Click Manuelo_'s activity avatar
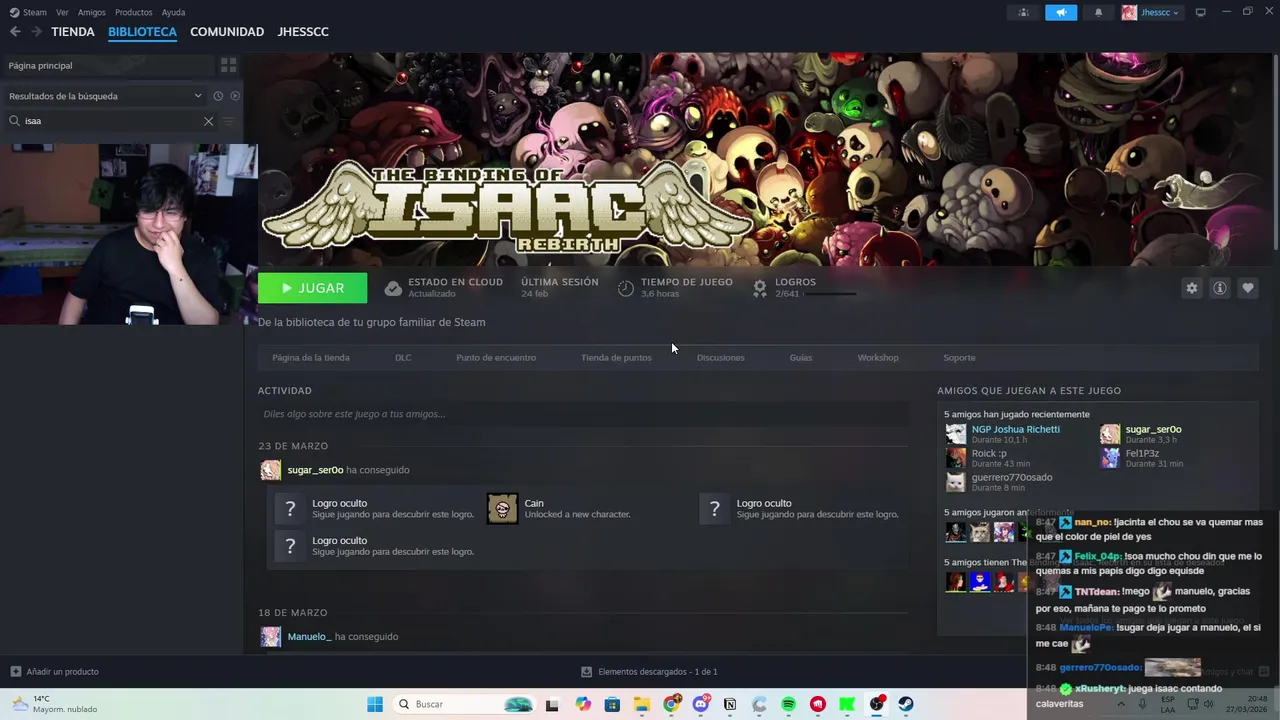The height and width of the screenshot is (720, 1280). 270,637
